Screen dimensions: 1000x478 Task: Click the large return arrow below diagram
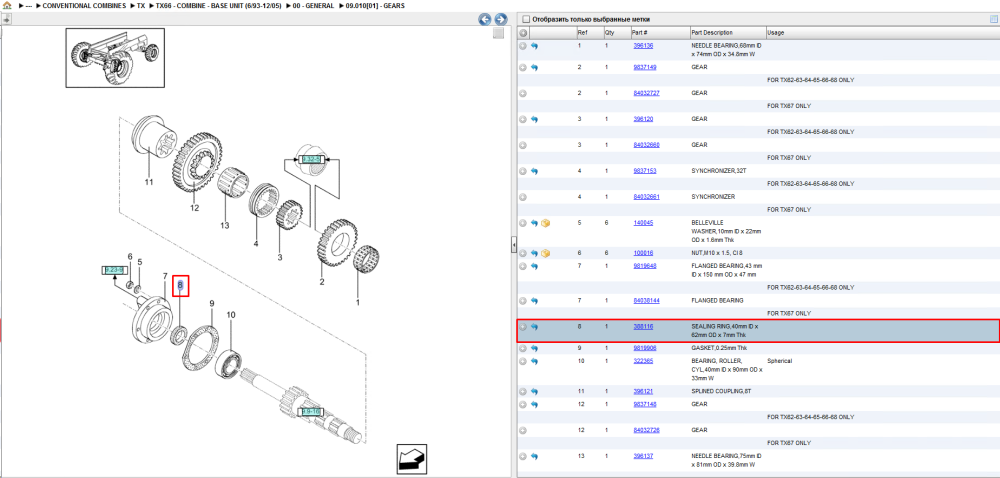[411, 459]
